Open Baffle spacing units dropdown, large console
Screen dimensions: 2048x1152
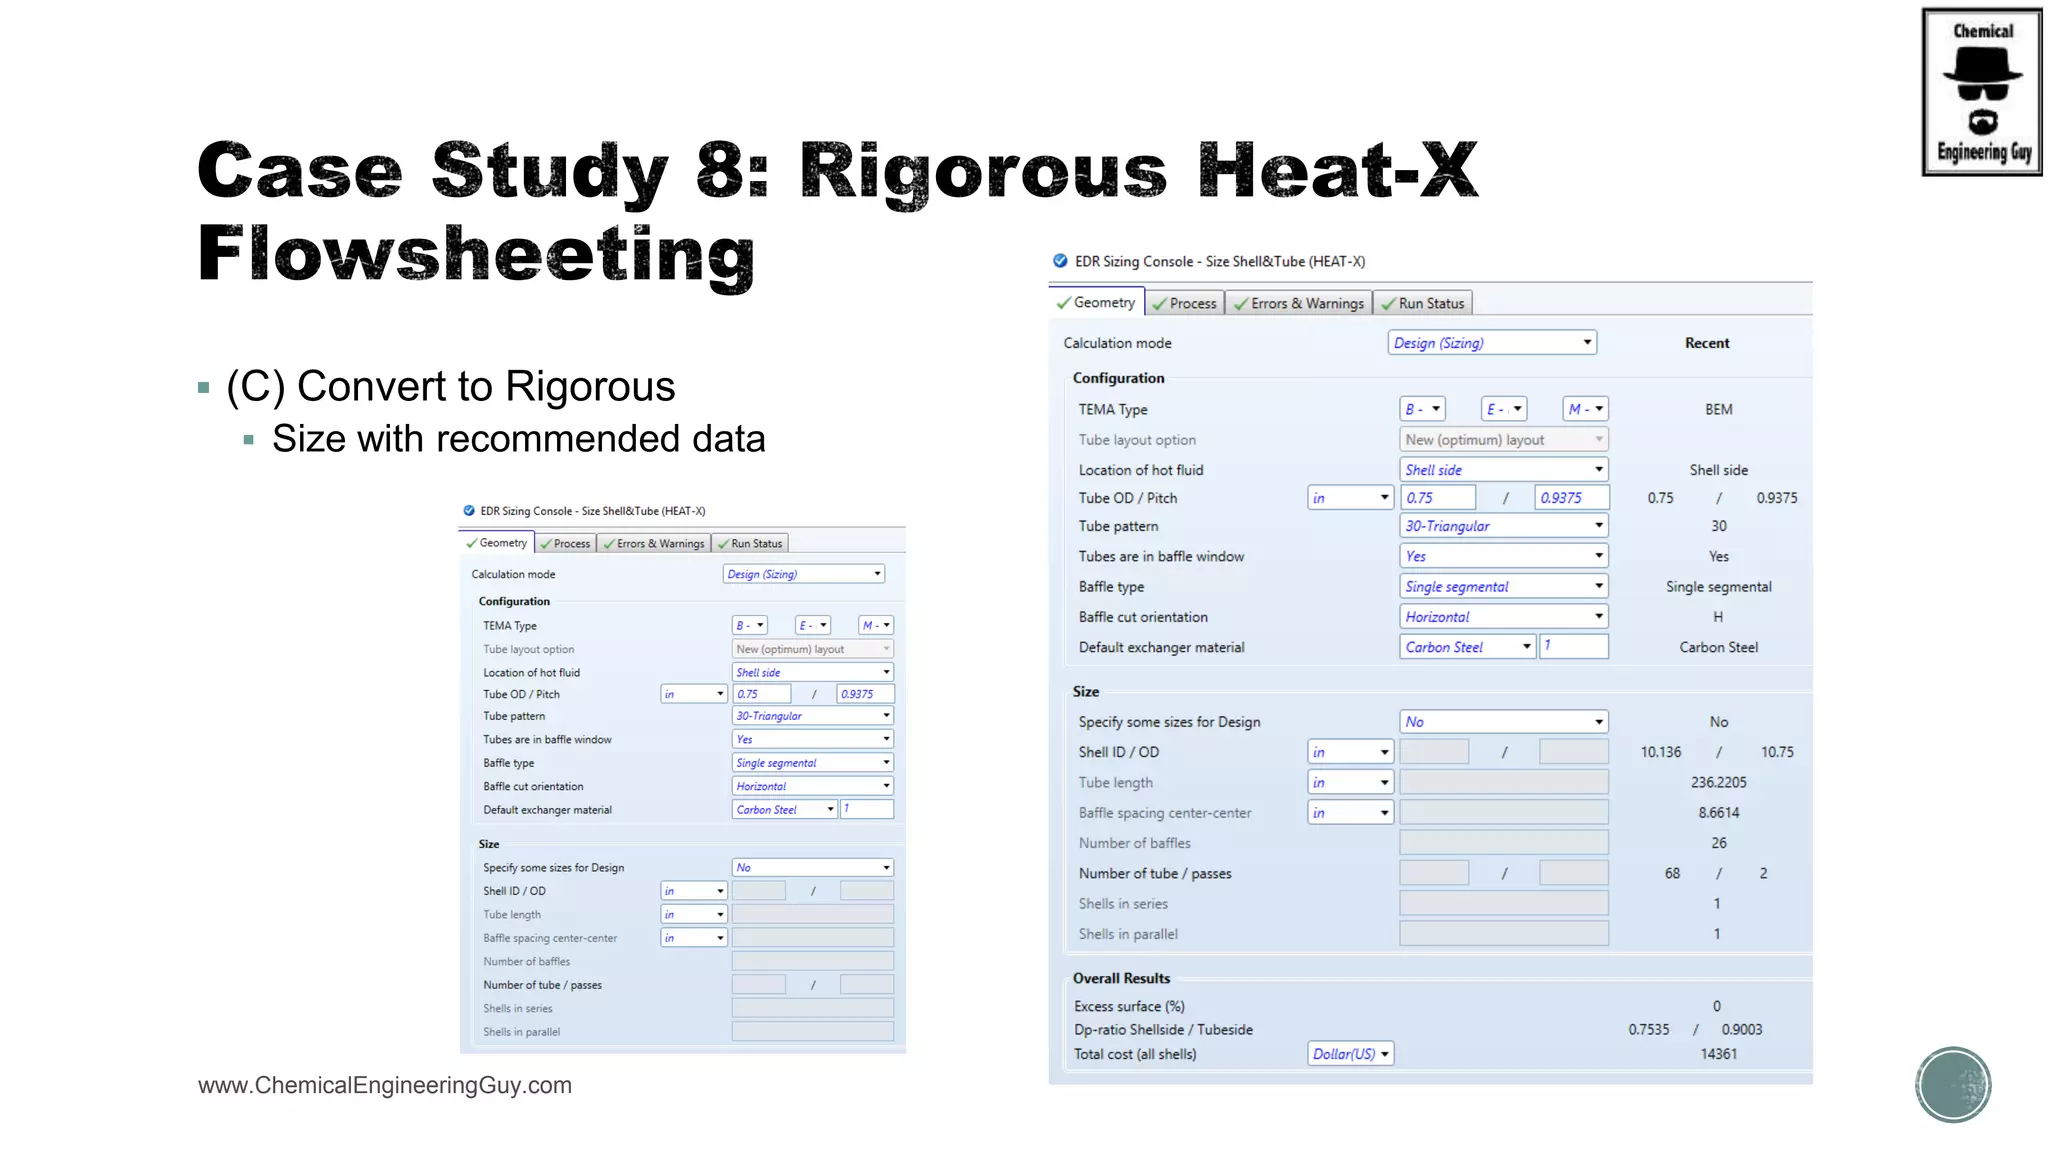point(1351,813)
